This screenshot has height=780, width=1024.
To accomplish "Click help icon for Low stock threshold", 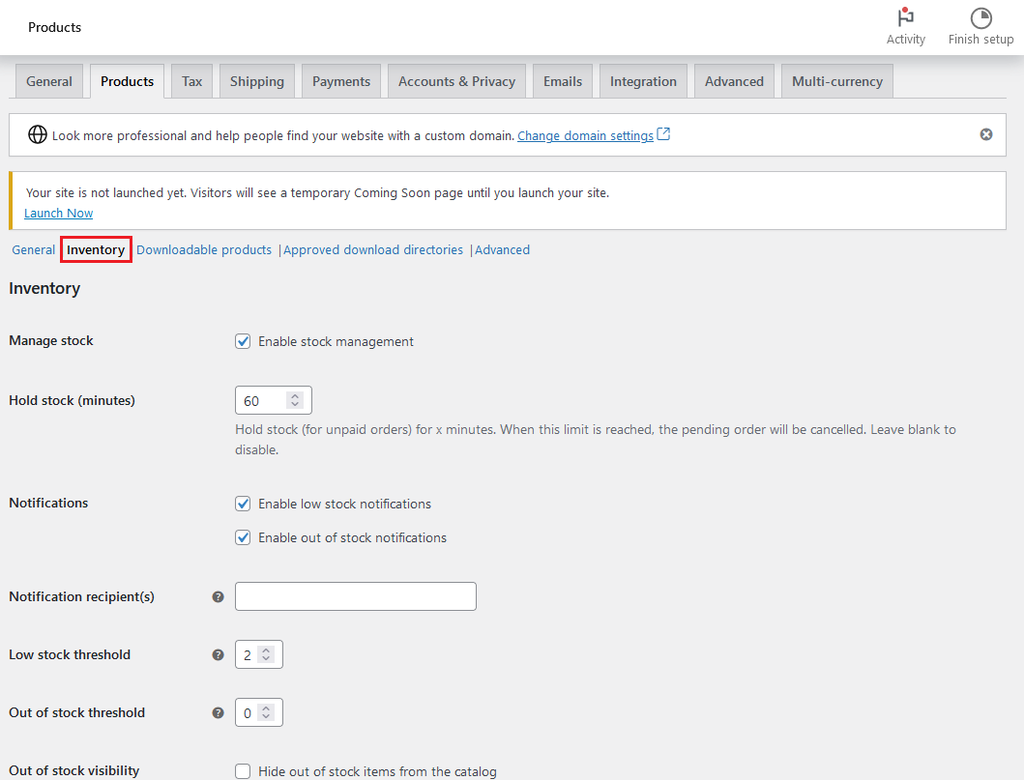I will click(218, 655).
